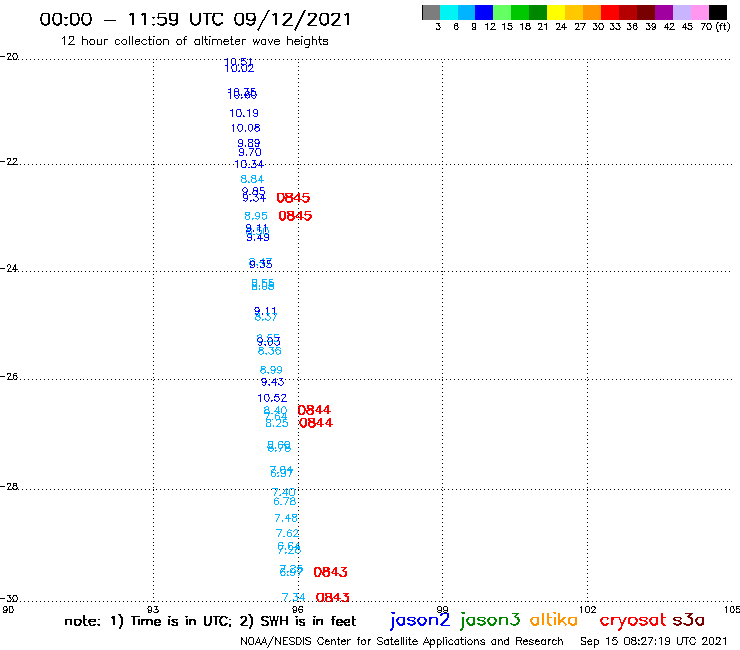740x650 pixels.
Task: Click the 7.62 wave height value
Action: point(287,533)
